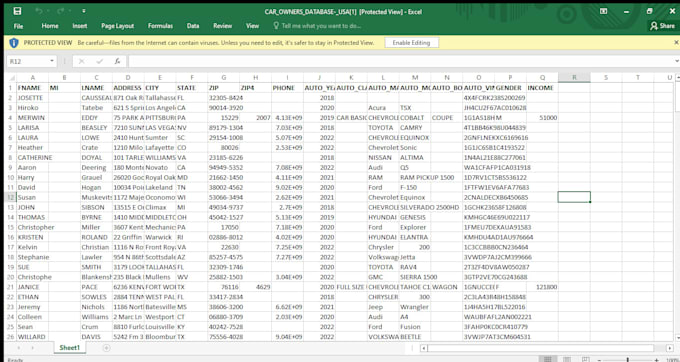The width and height of the screenshot is (680, 362).
Task: Click the Cancel X icon in formula bar
Action: pyautogui.click(x=81, y=62)
